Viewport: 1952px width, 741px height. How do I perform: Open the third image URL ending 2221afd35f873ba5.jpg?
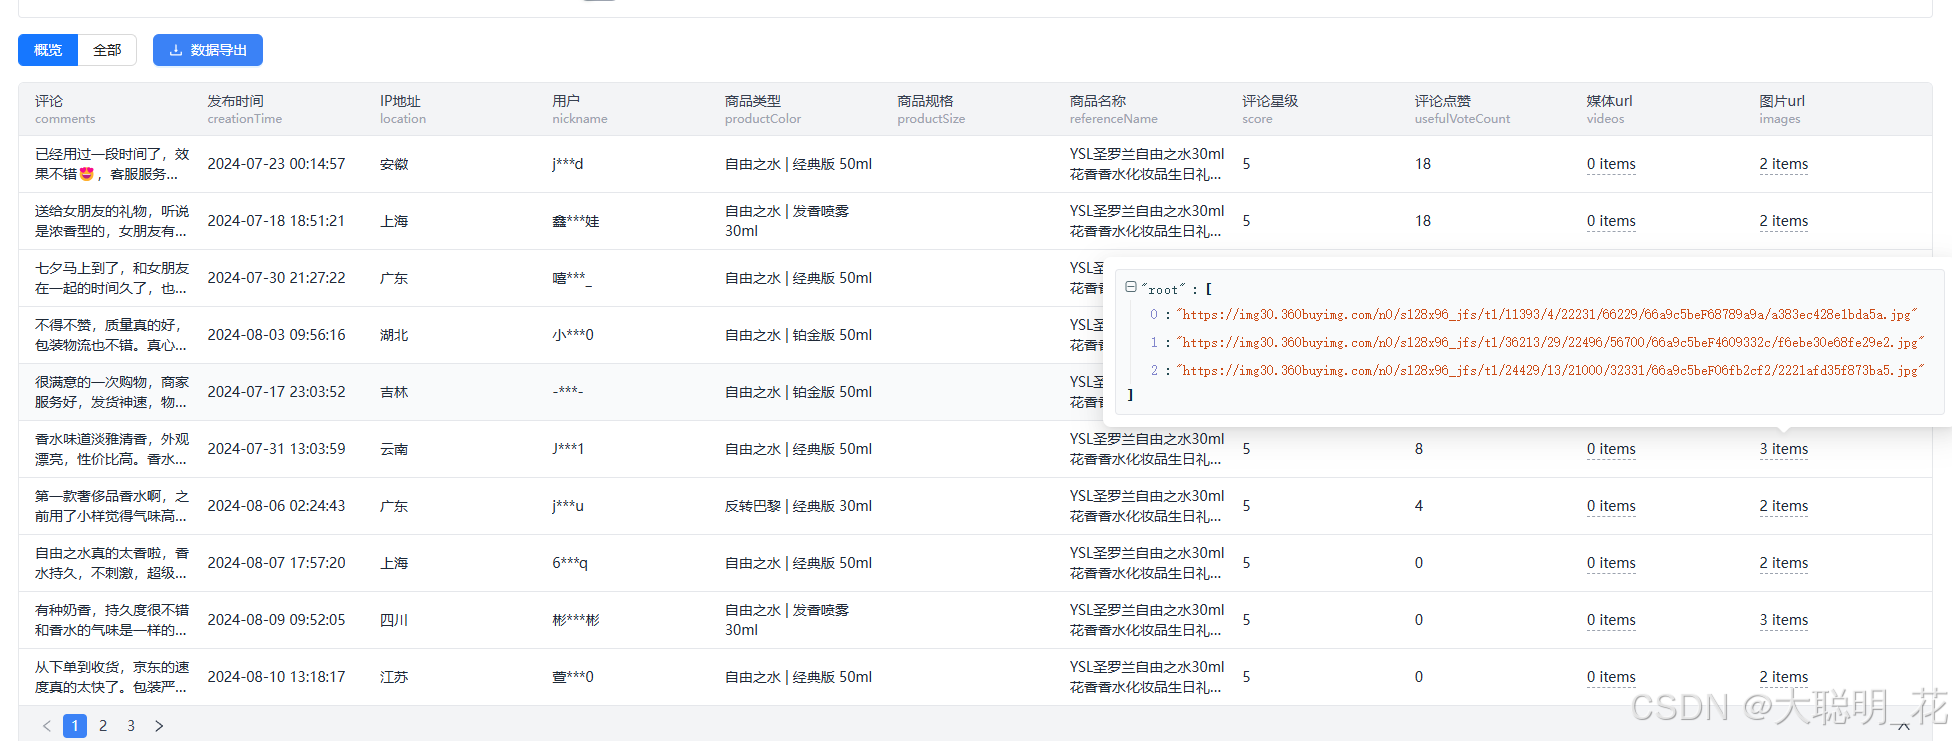point(1550,370)
